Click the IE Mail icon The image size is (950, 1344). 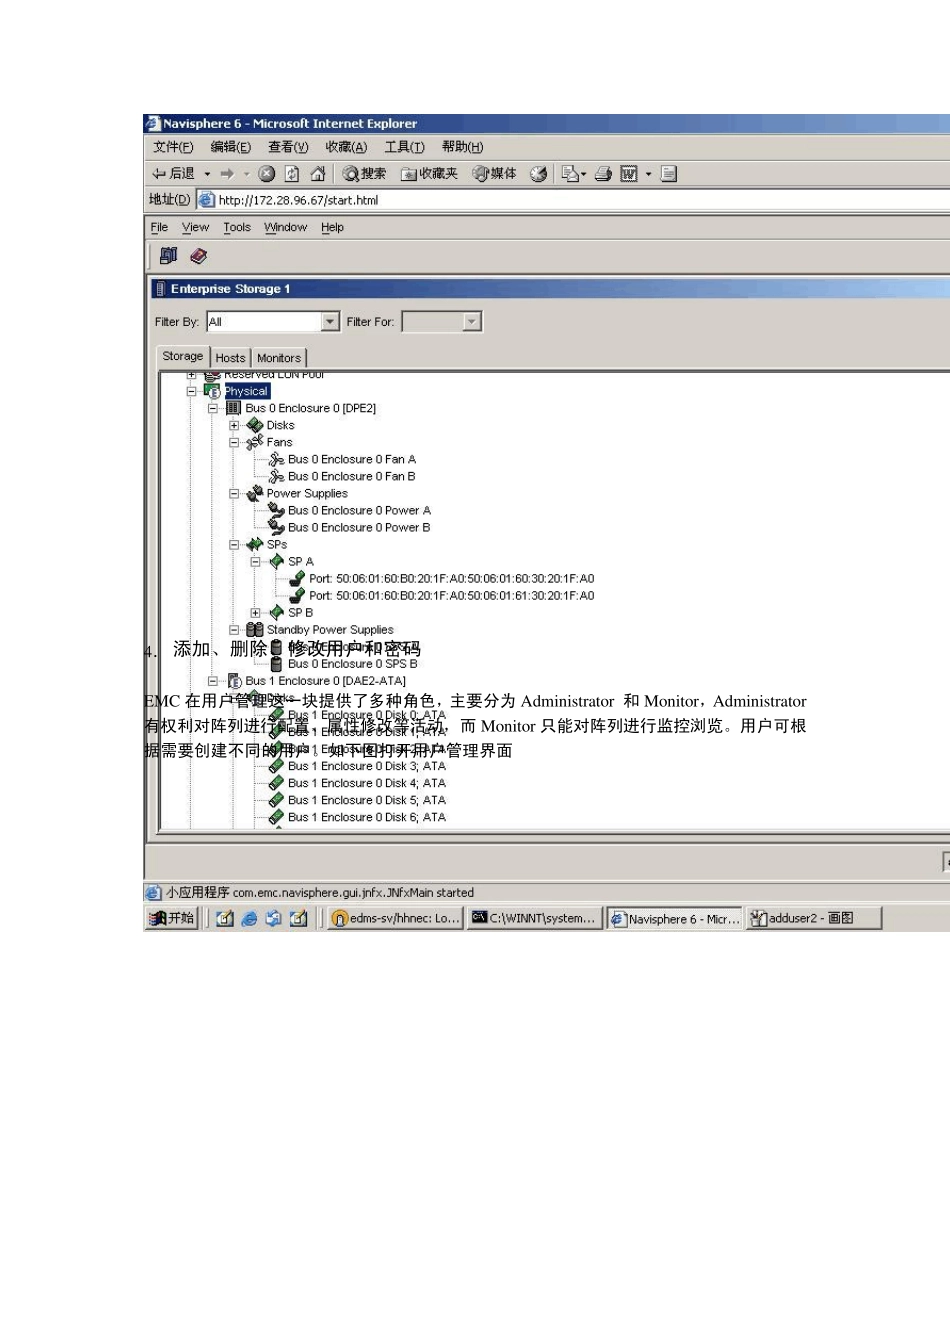pos(570,174)
